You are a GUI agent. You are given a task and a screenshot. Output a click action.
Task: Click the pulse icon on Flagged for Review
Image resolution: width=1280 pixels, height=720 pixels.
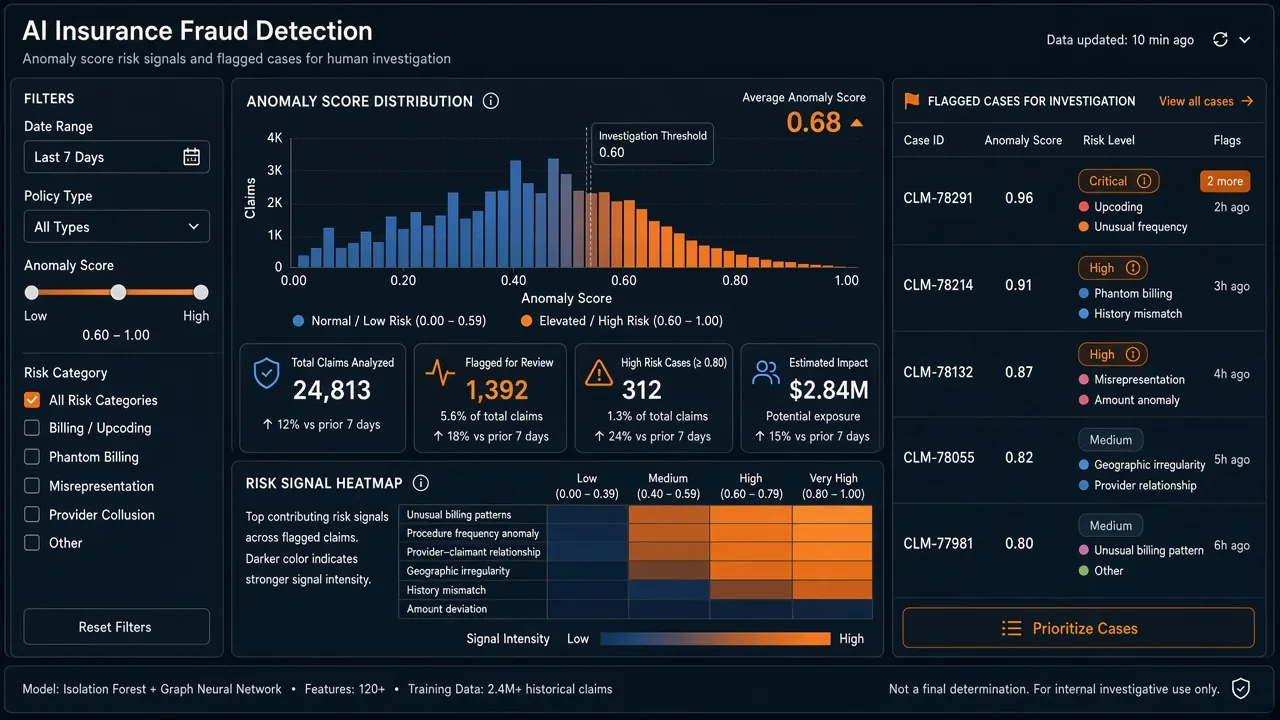pyautogui.click(x=440, y=374)
